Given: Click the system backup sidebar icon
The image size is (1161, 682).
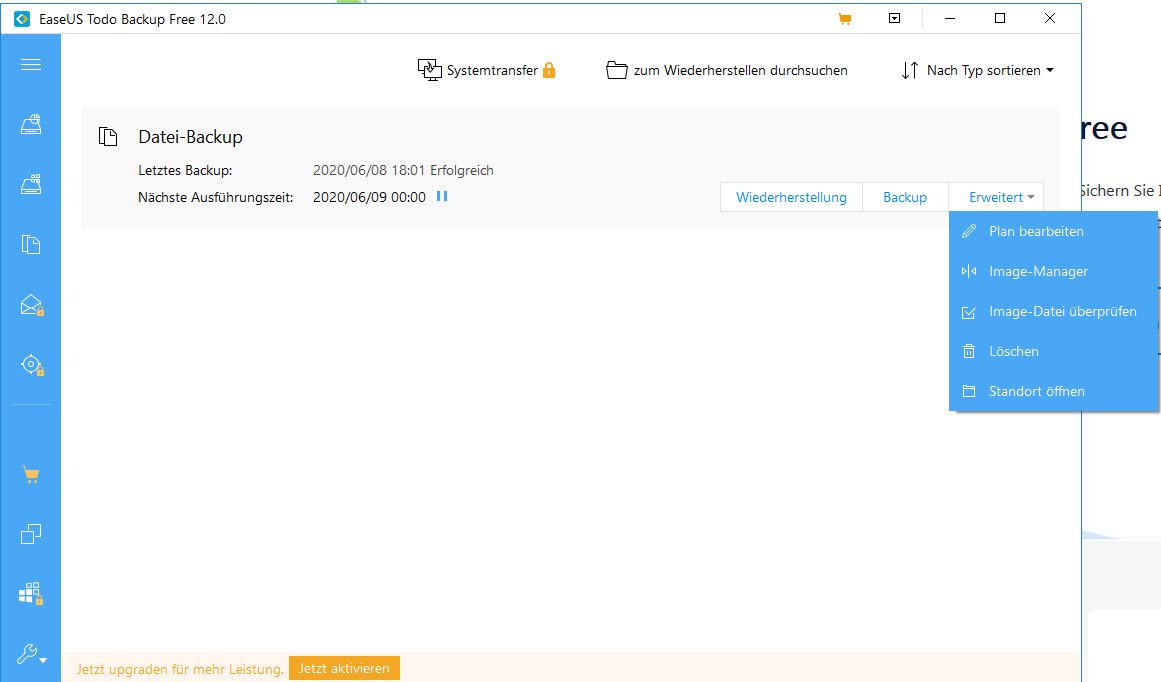Looking at the screenshot, I should click(30, 184).
